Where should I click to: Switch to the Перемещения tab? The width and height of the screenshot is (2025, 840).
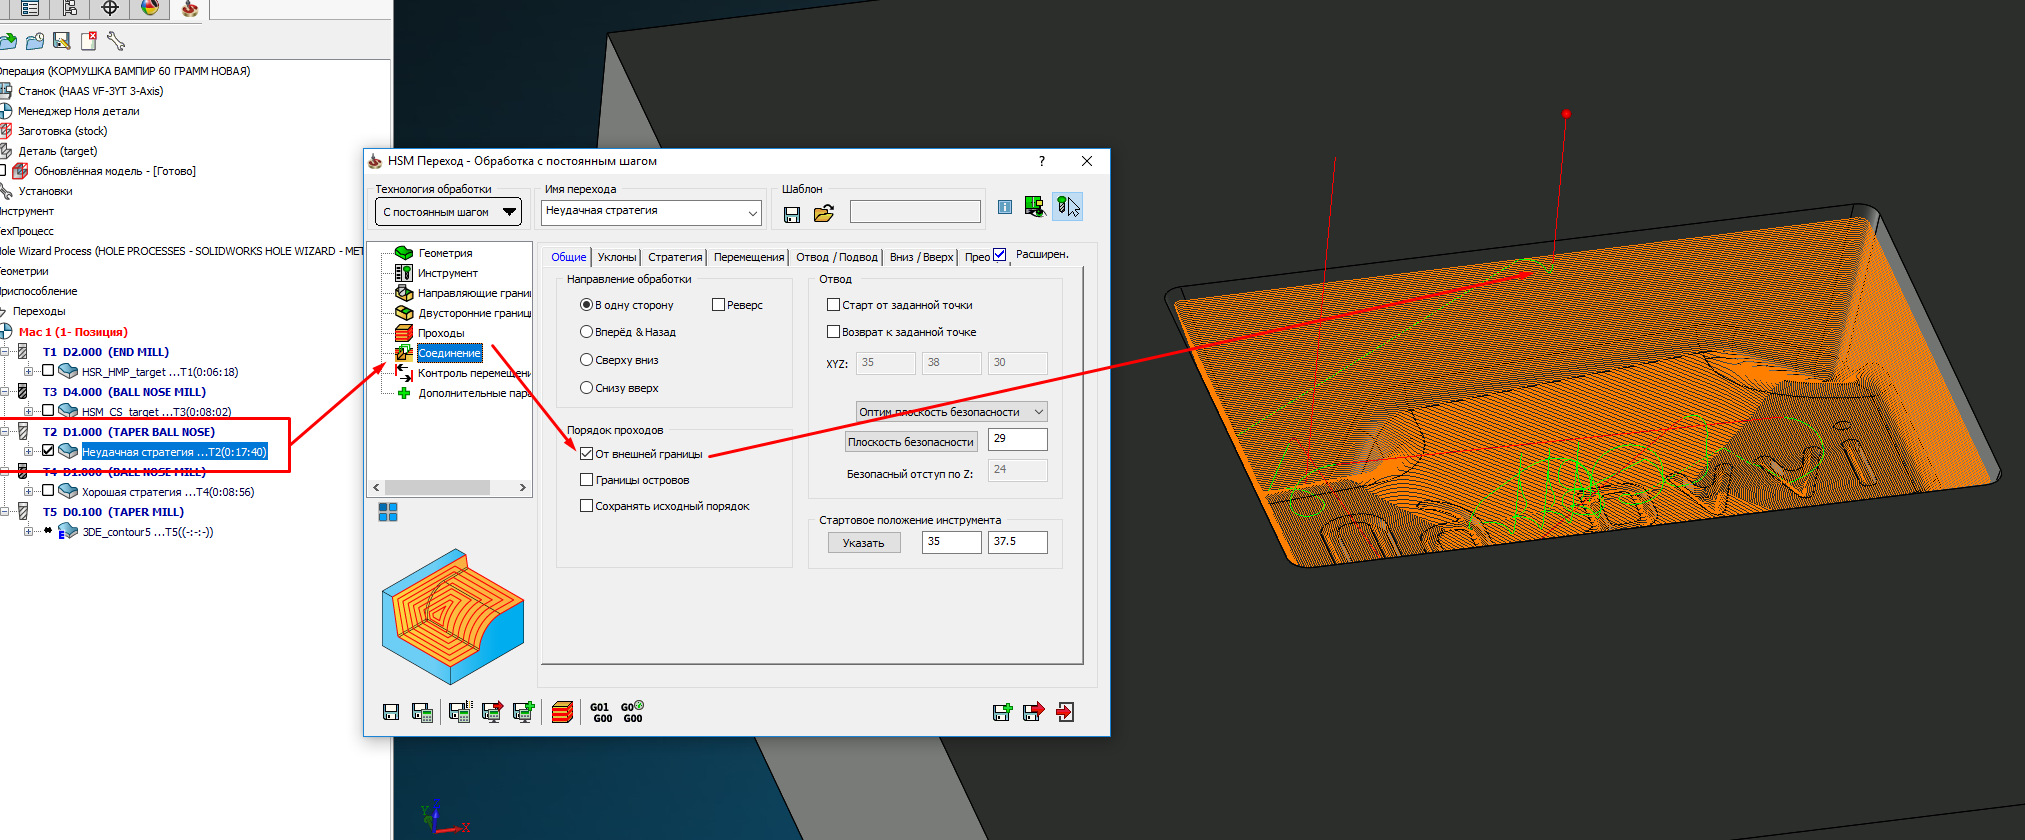pos(749,257)
